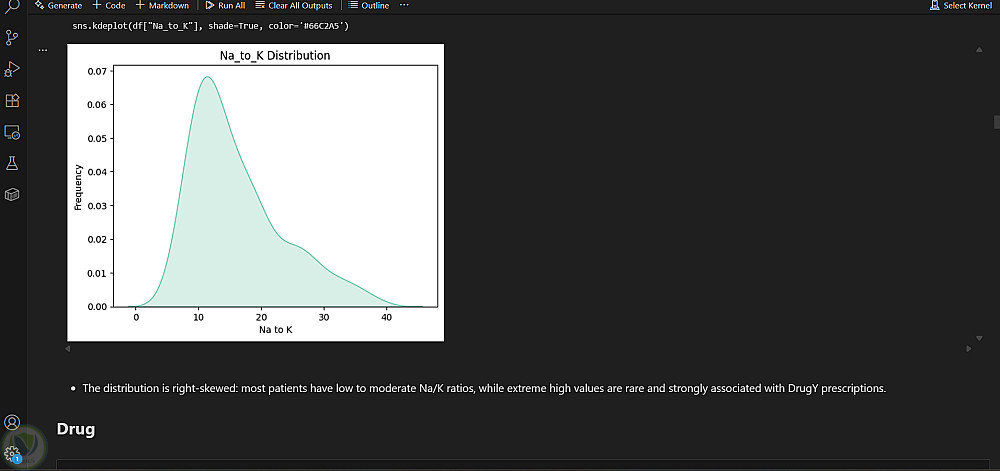Open the Remote Explorer view
1000x471 pixels.
pos(12,131)
